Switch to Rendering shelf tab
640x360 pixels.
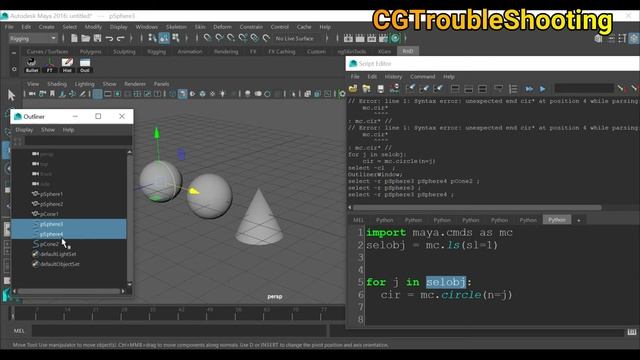pyautogui.click(x=226, y=51)
